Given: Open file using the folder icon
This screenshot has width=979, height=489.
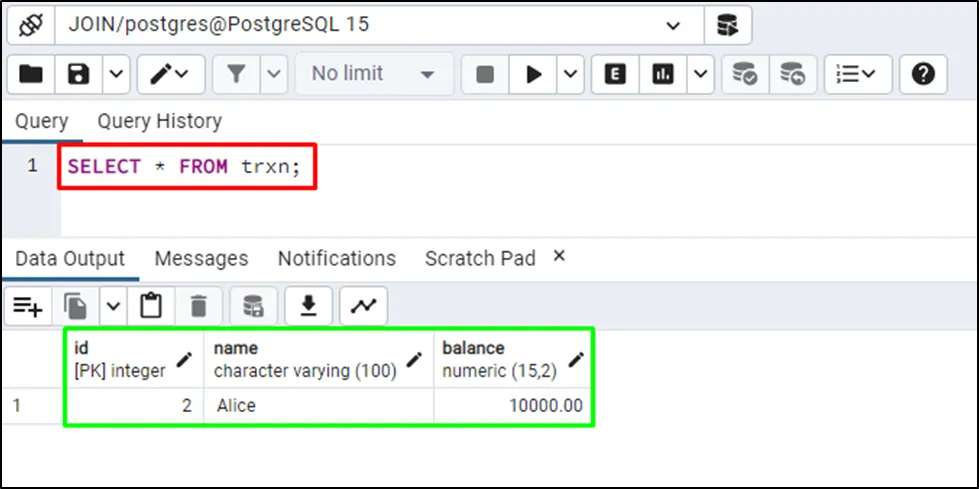Looking at the screenshot, I should coord(31,74).
